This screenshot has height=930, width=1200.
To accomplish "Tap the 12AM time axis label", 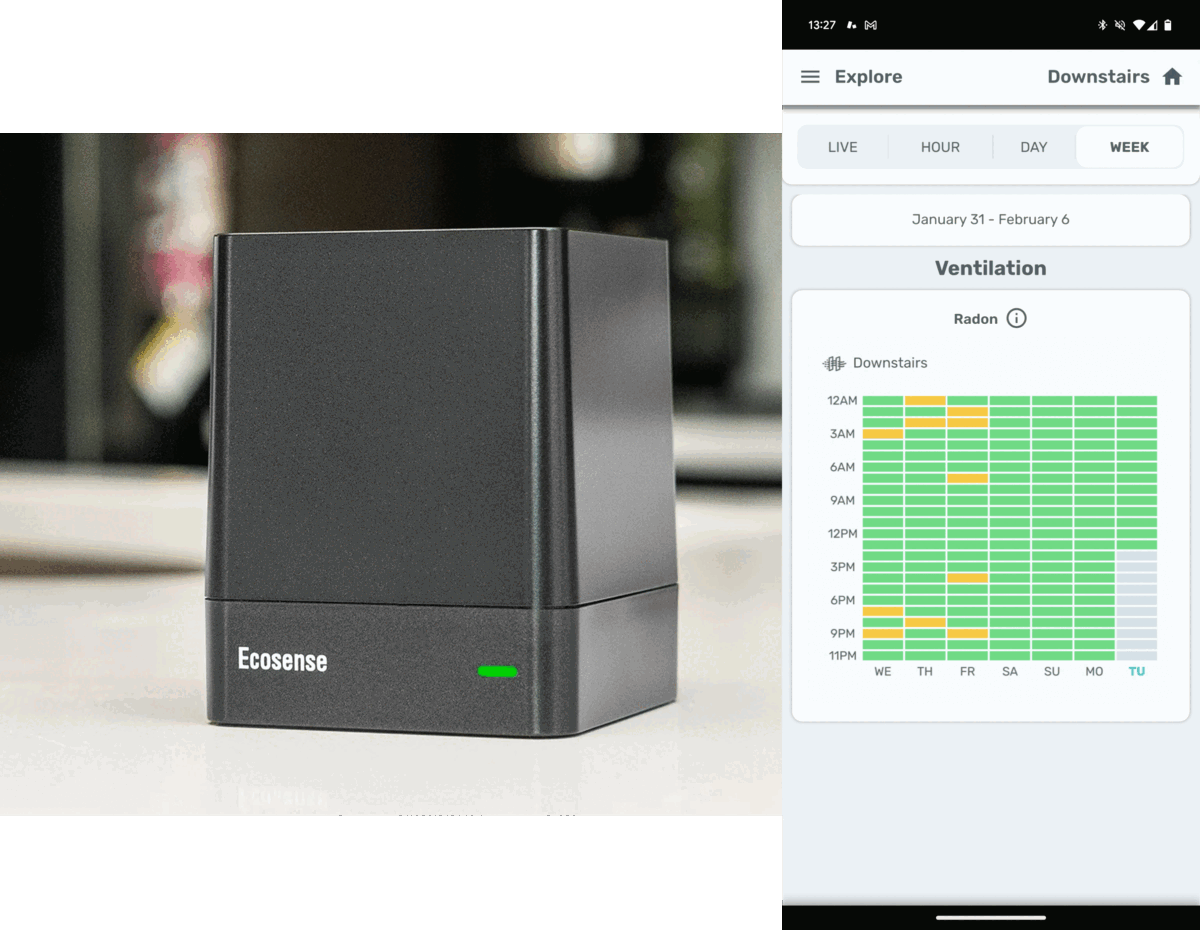I will (x=842, y=401).
